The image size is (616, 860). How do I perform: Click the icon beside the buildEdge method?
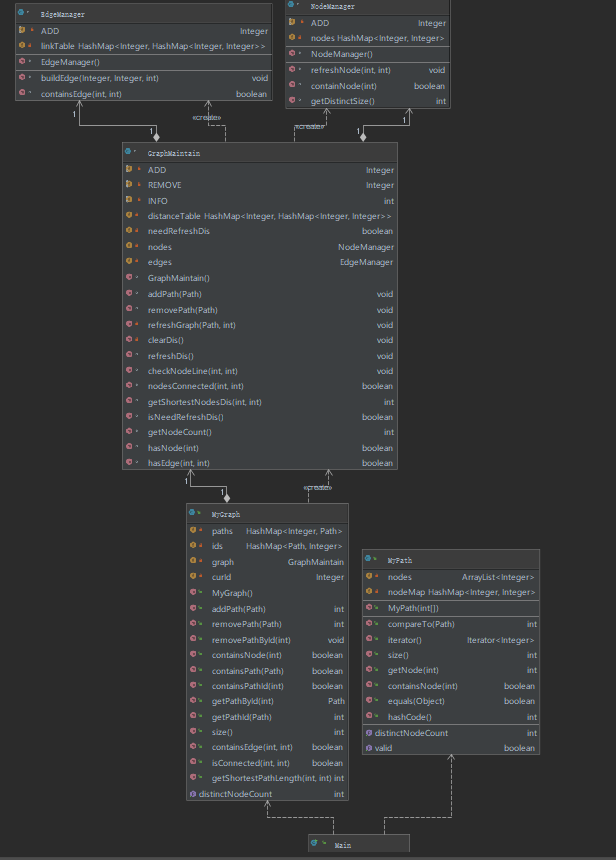point(22,77)
